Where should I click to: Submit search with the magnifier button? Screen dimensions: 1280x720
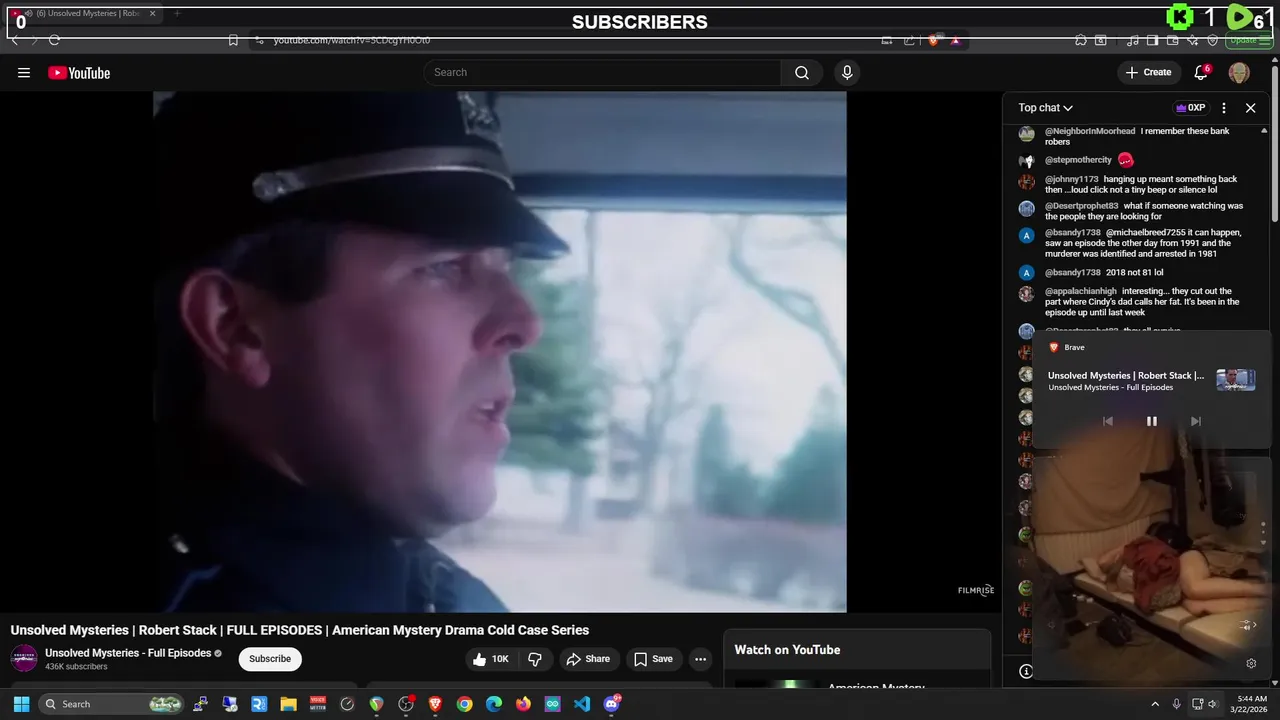point(802,72)
